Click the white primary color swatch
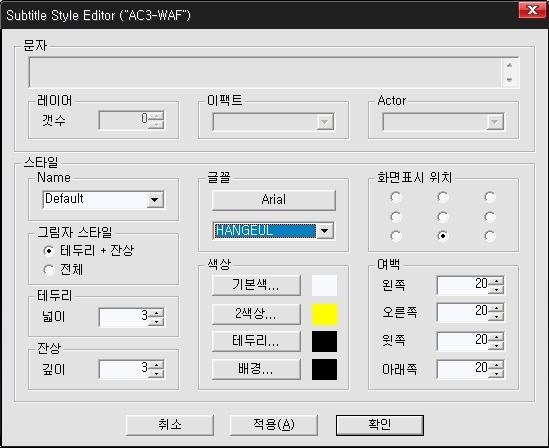The height and width of the screenshot is (448, 549). coord(324,286)
